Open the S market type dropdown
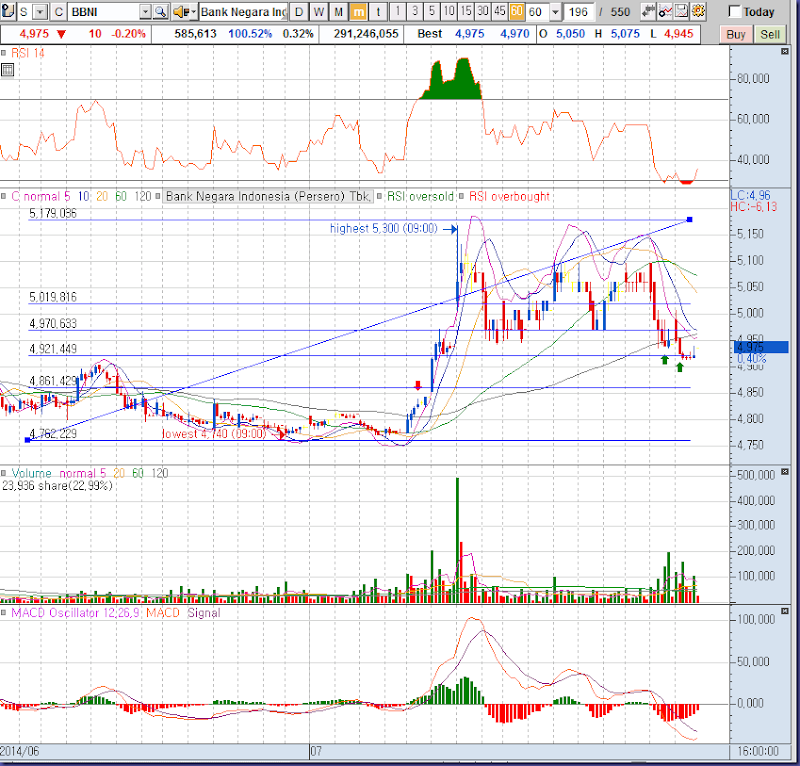Image resolution: width=800 pixels, height=766 pixels. (x=41, y=12)
